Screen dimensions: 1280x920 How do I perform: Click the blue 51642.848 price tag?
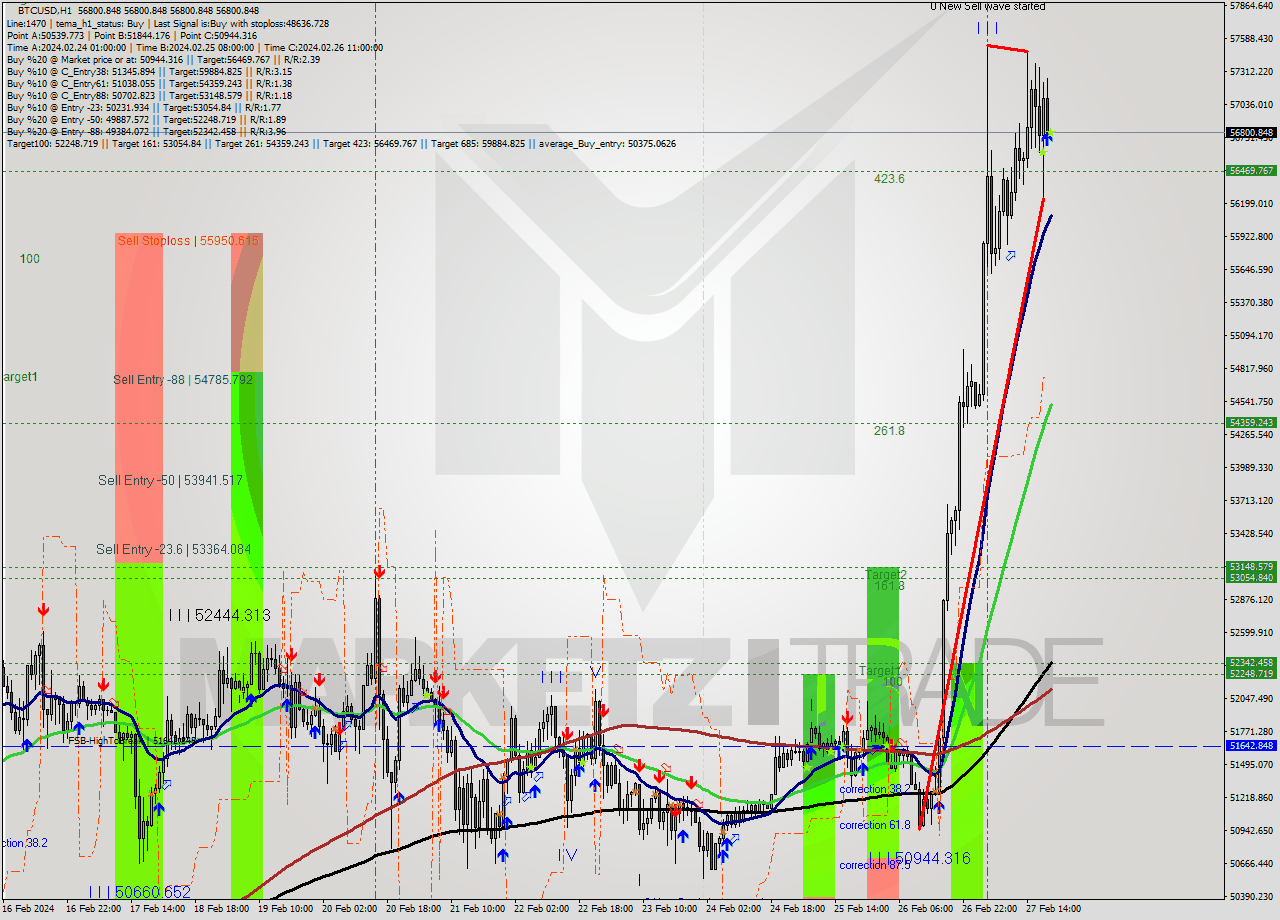click(1251, 746)
